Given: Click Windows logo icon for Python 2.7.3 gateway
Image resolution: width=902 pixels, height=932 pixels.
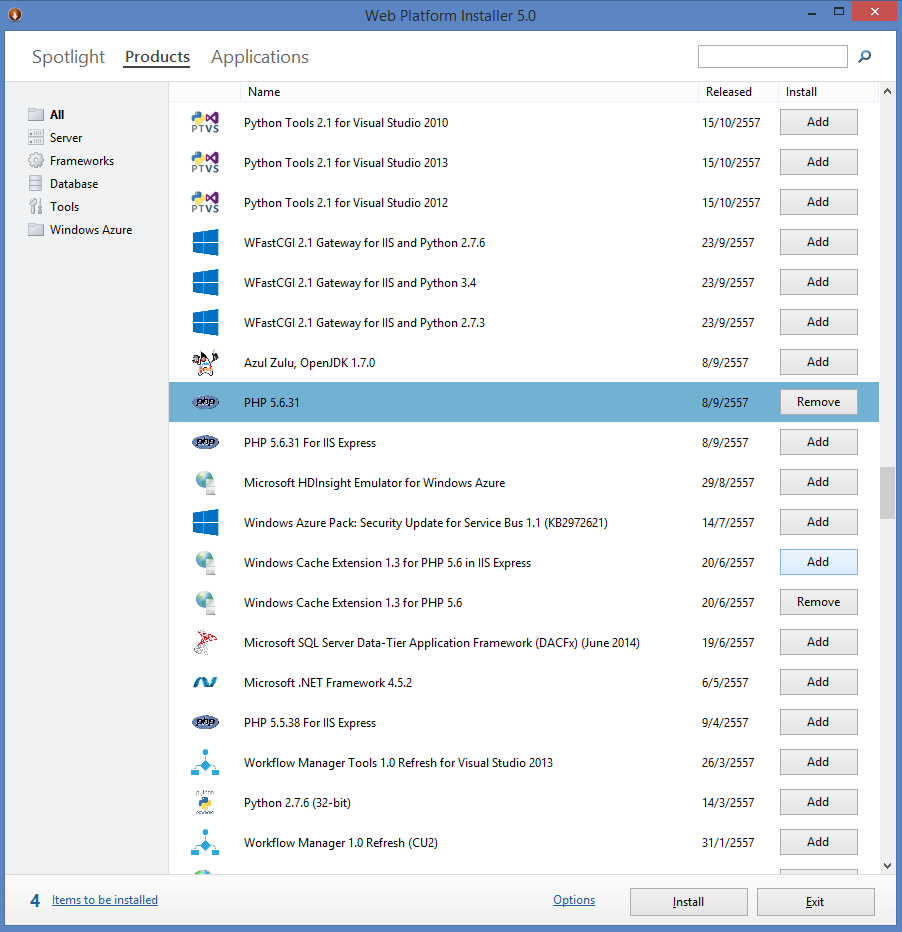Looking at the screenshot, I should point(205,323).
